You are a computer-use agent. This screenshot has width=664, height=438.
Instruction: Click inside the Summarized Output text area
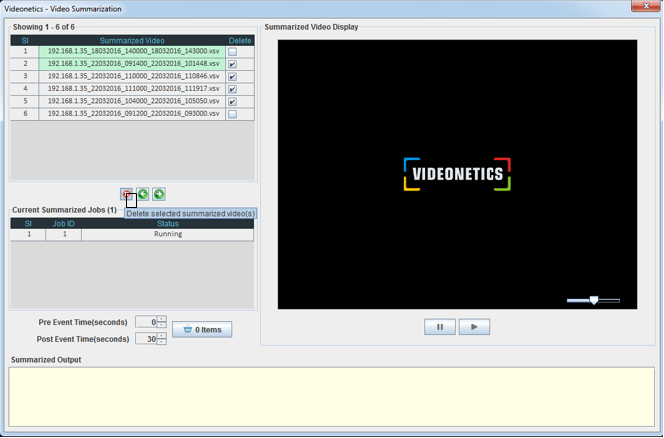pos(332,397)
